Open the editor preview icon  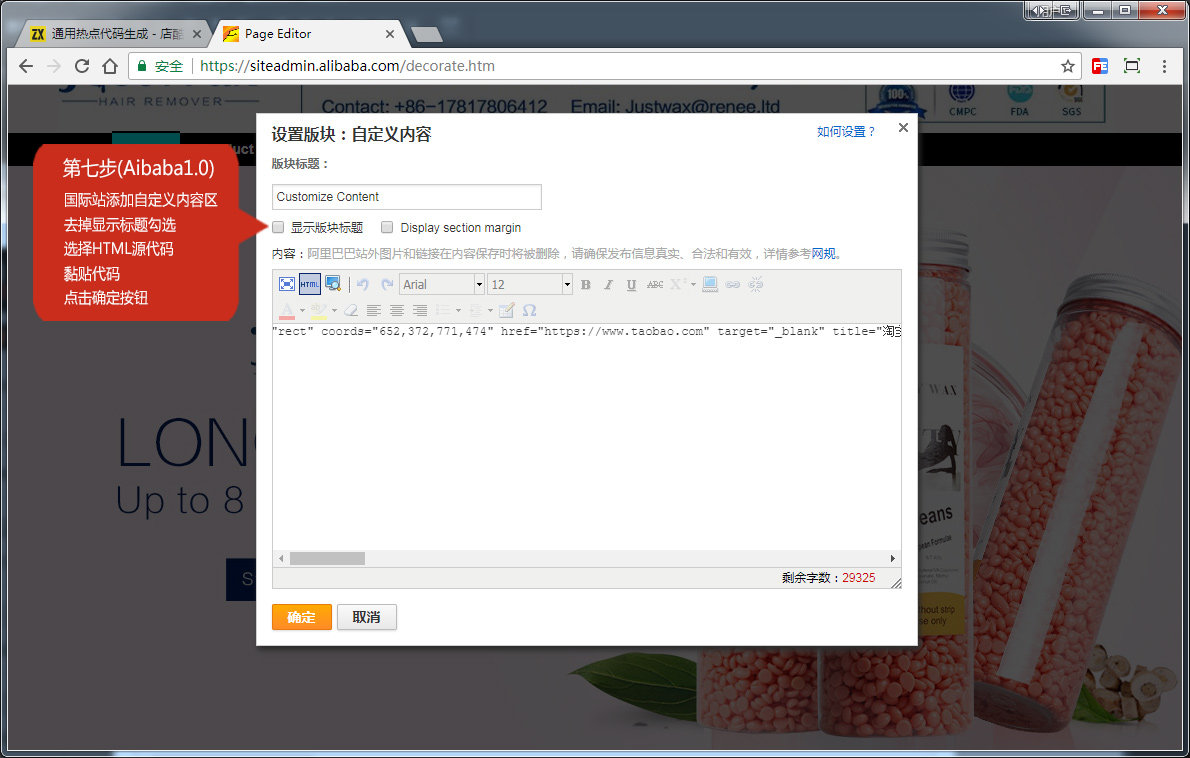(332, 285)
